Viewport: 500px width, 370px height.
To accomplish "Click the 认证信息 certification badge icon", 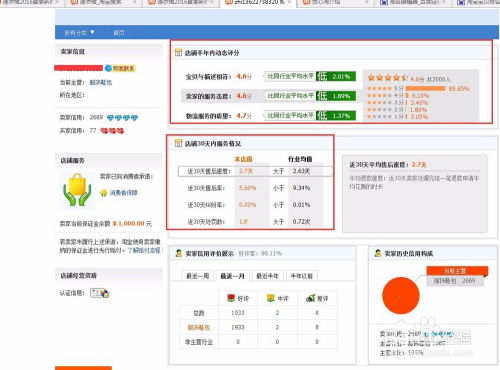I will 100,293.
